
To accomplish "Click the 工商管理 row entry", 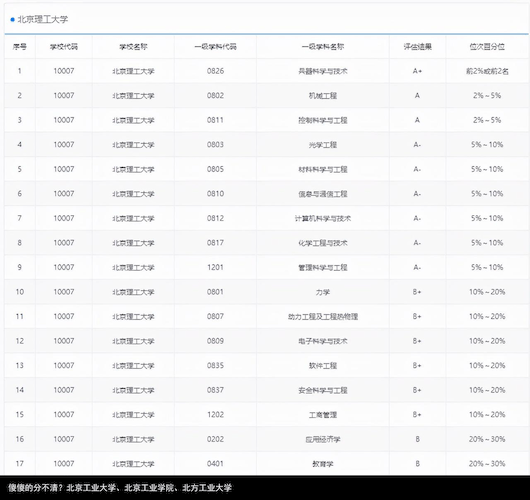I will 265,414.
